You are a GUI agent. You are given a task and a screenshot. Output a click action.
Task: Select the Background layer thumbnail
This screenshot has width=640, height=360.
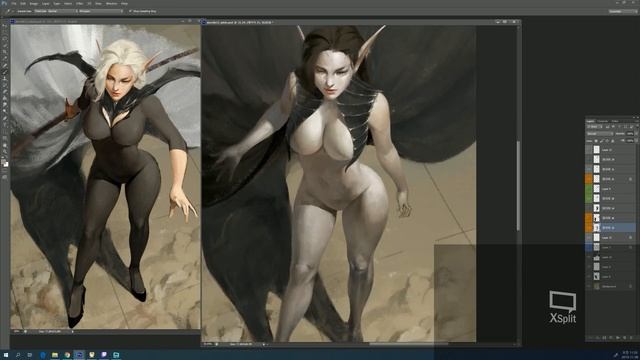(596, 286)
